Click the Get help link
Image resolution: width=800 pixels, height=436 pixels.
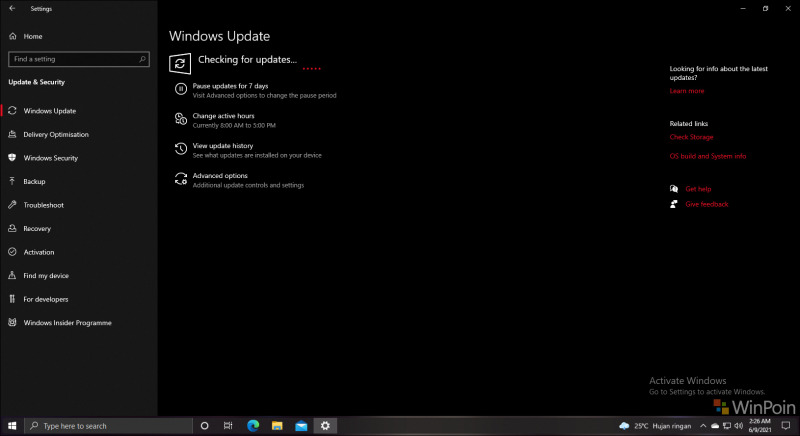[x=698, y=189]
